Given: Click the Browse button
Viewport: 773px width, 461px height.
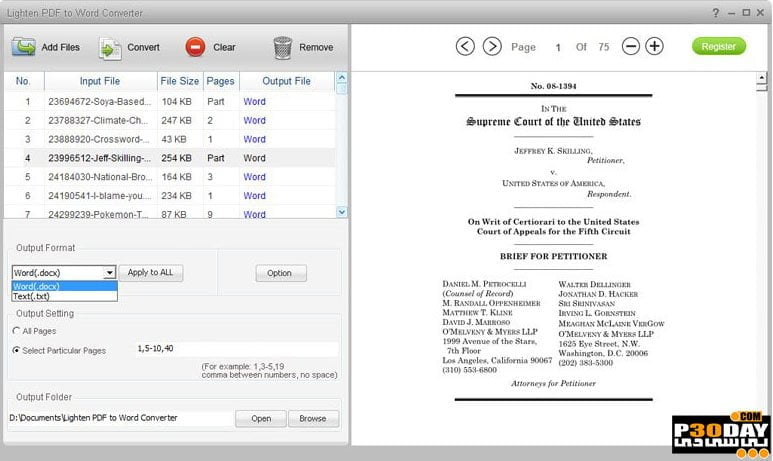Looking at the screenshot, I should (x=313, y=418).
